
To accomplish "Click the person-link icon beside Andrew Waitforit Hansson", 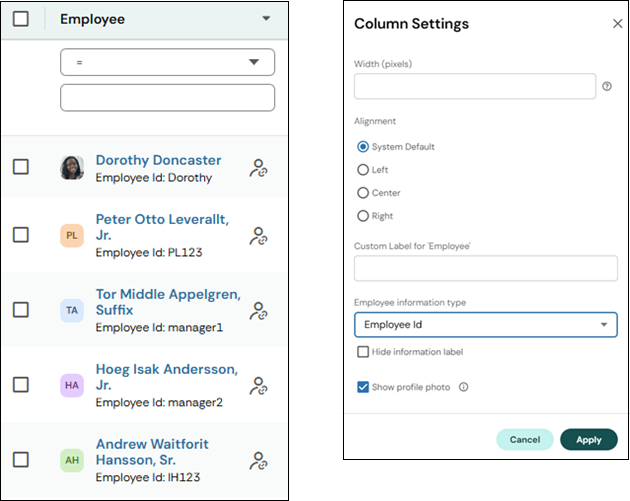I will (x=258, y=460).
